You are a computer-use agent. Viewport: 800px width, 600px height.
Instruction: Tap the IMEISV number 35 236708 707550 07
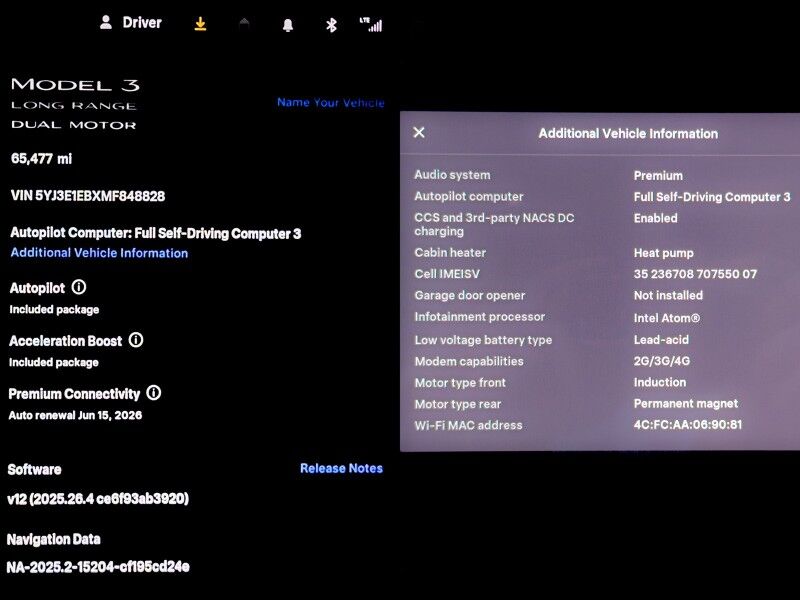pyautogui.click(x=695, y=274)
